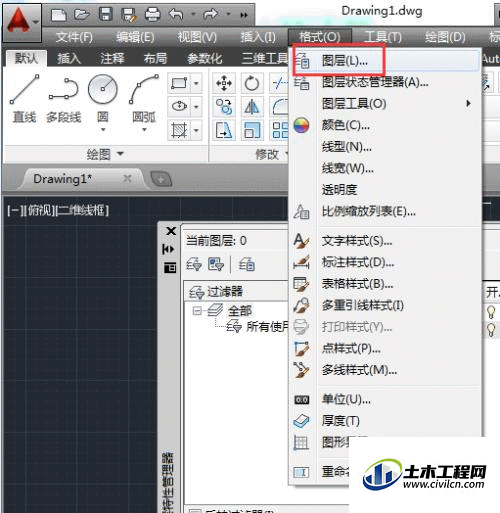Choose 颜色(C)... menu entry
The width and height of the screenshot is (500, 513).
[x=385, y=125]
